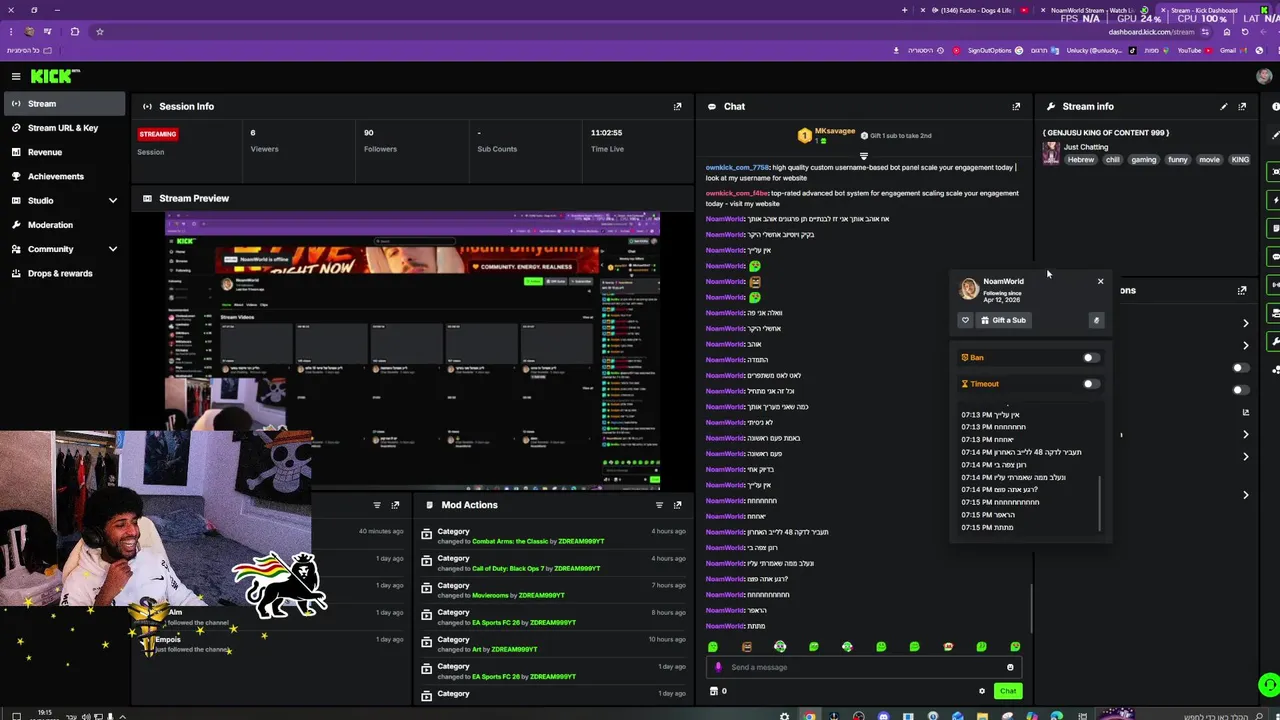1280x720 pixels.
Task: Open the profile avatar menu
Action: click(x=1264, y=76)
